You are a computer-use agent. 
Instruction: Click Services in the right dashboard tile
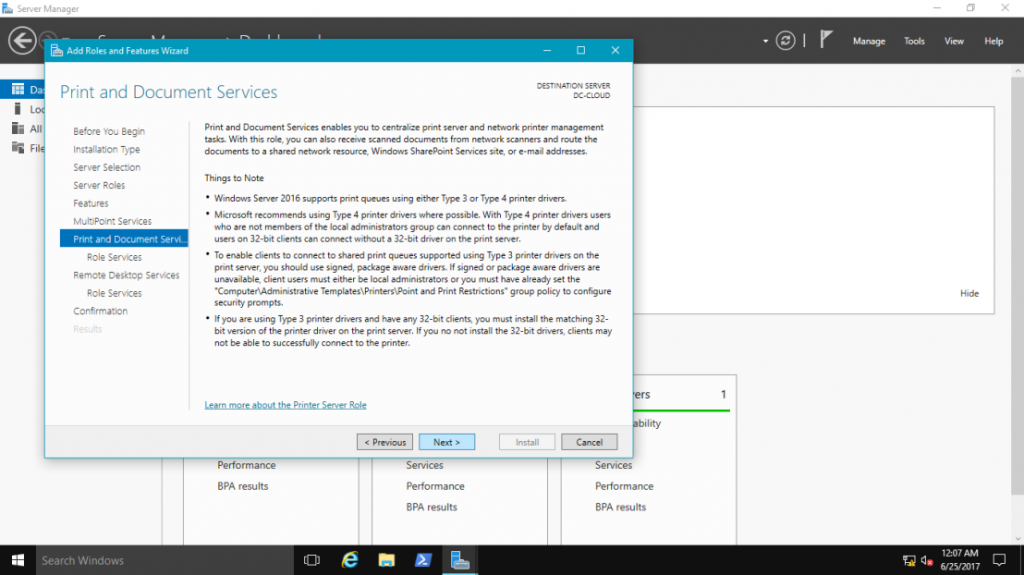(613, 465)
